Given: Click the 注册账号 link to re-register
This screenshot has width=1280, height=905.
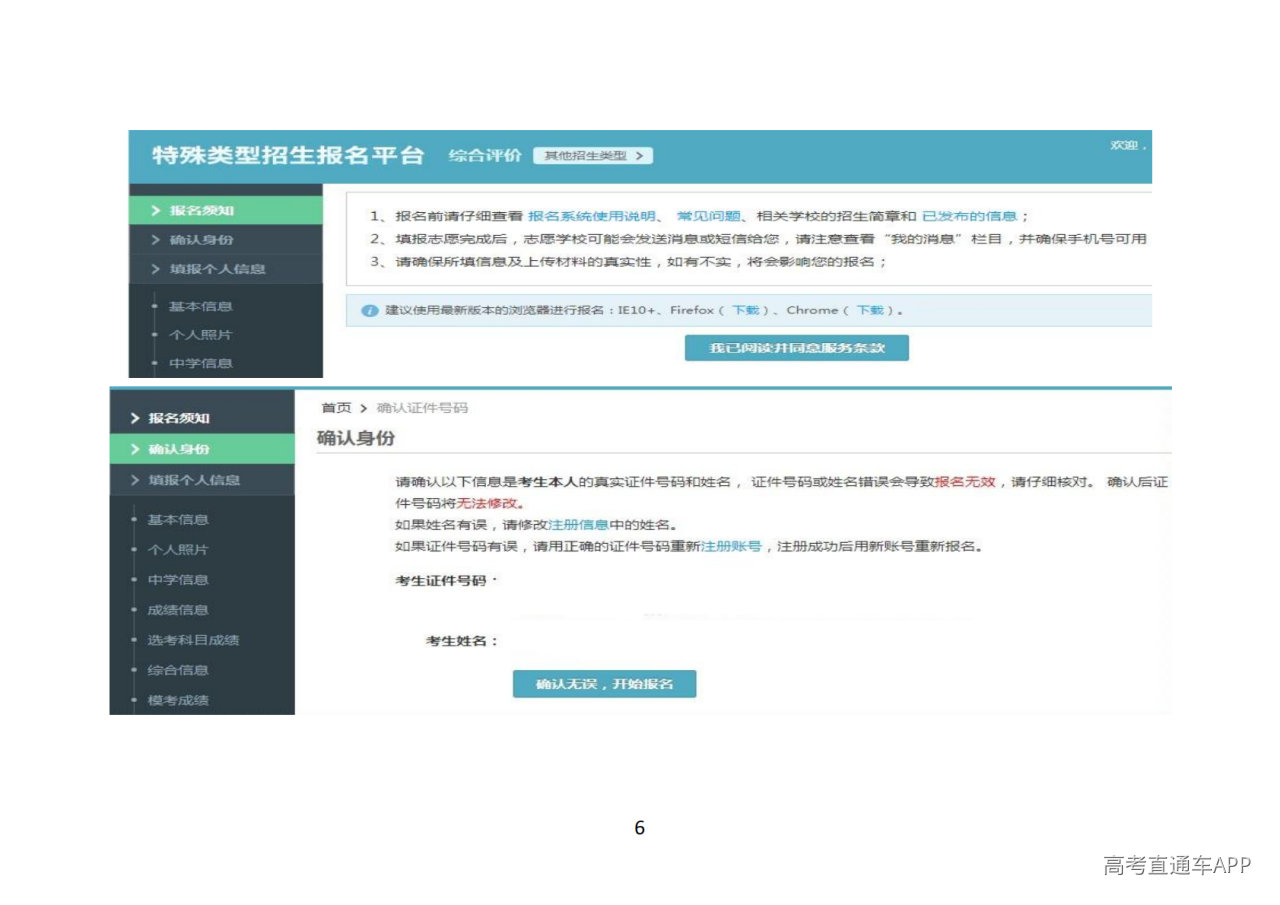Looking at the screenshot, I should tap(730, 547).
